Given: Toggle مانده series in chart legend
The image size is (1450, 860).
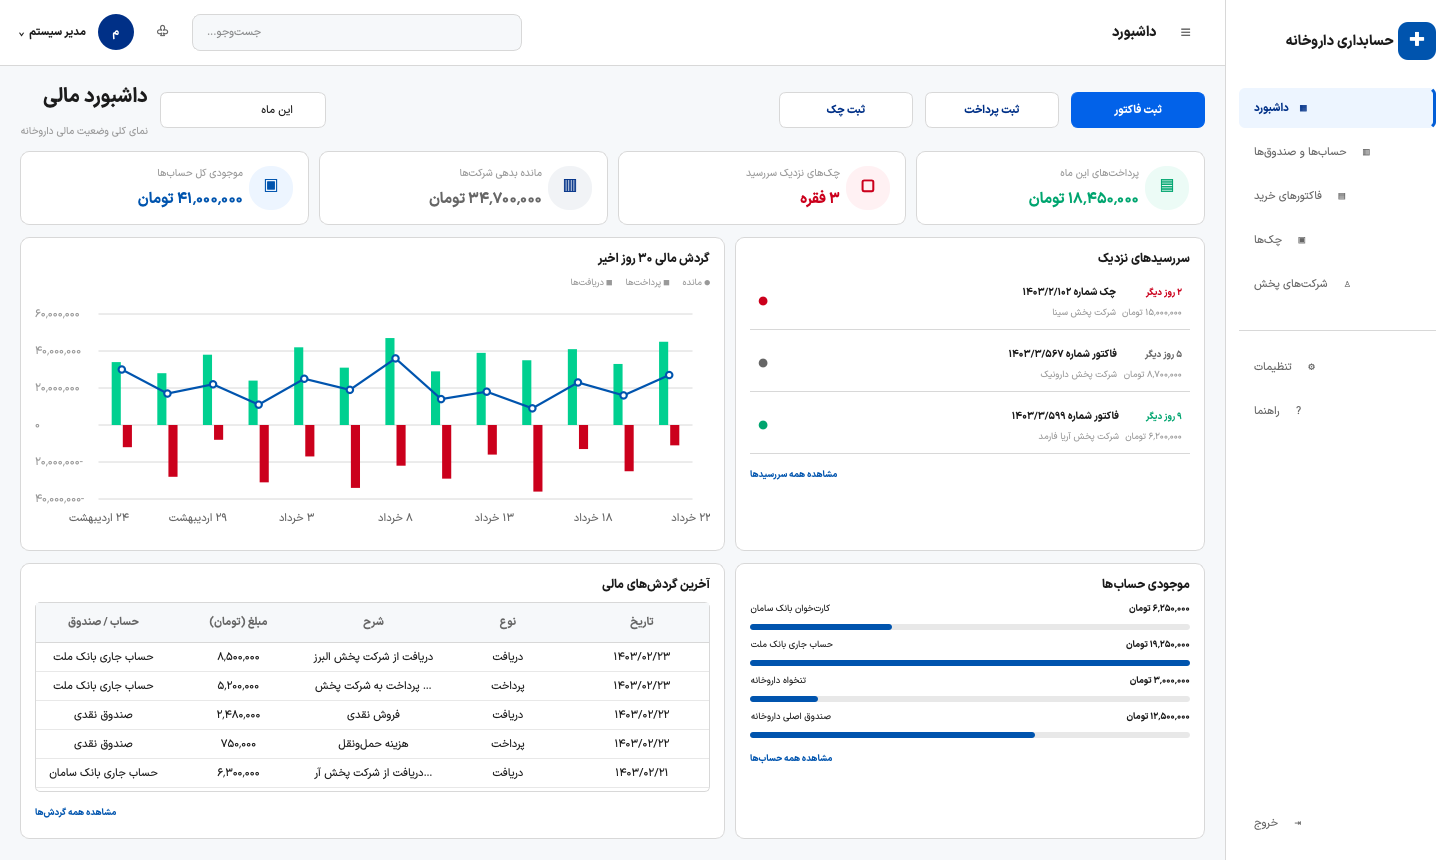Looking at the screenshot, I should coord(696,283).
